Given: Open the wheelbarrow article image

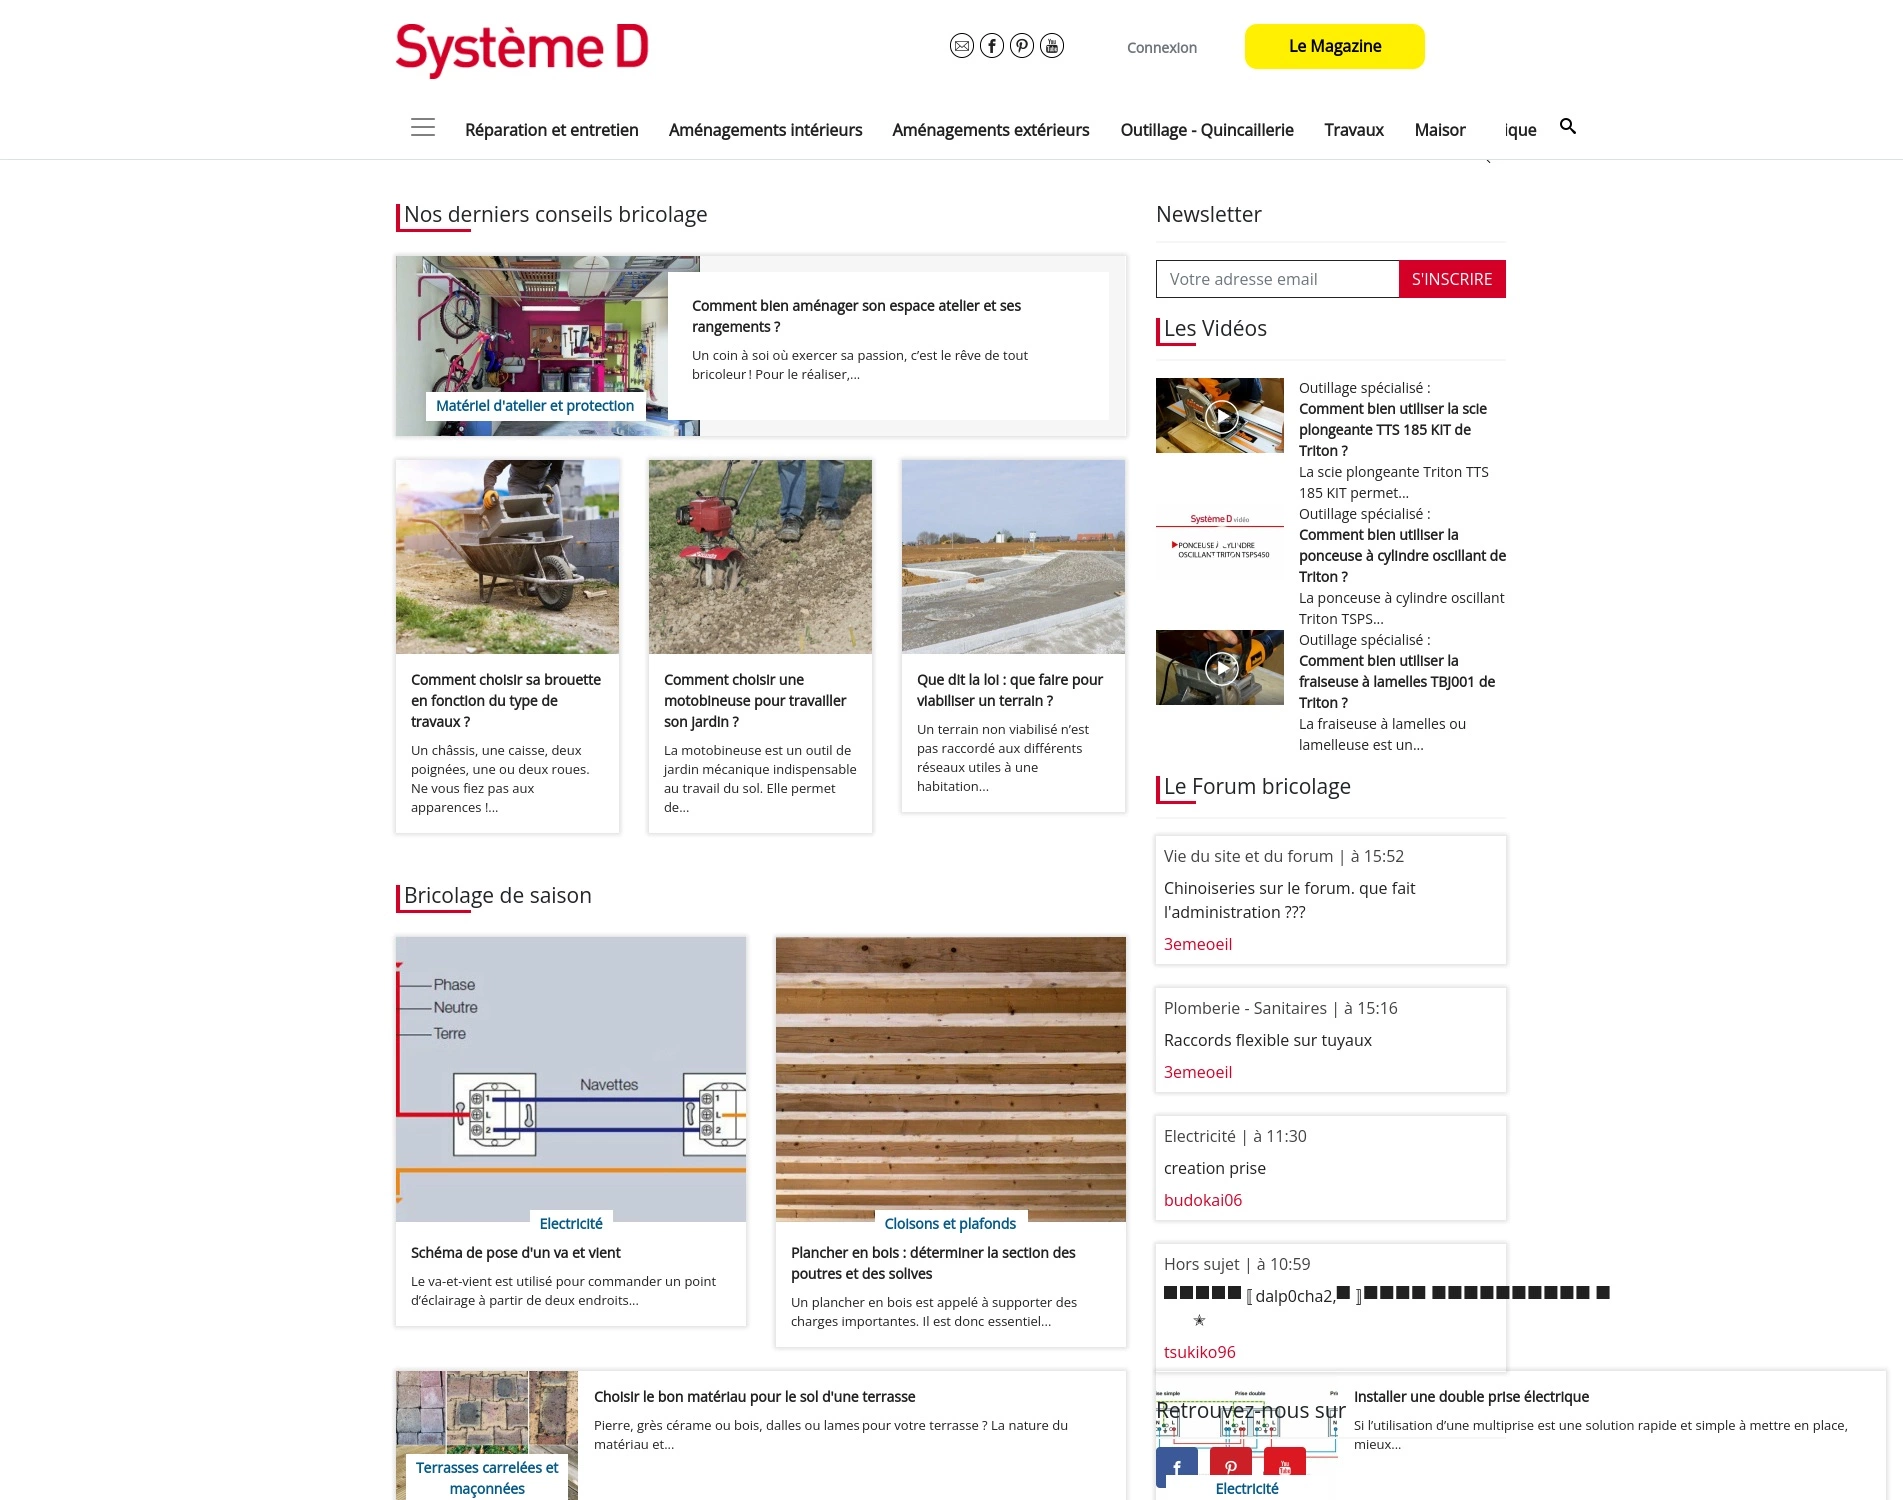Looking at the screenshot, I should pos(508,557).
